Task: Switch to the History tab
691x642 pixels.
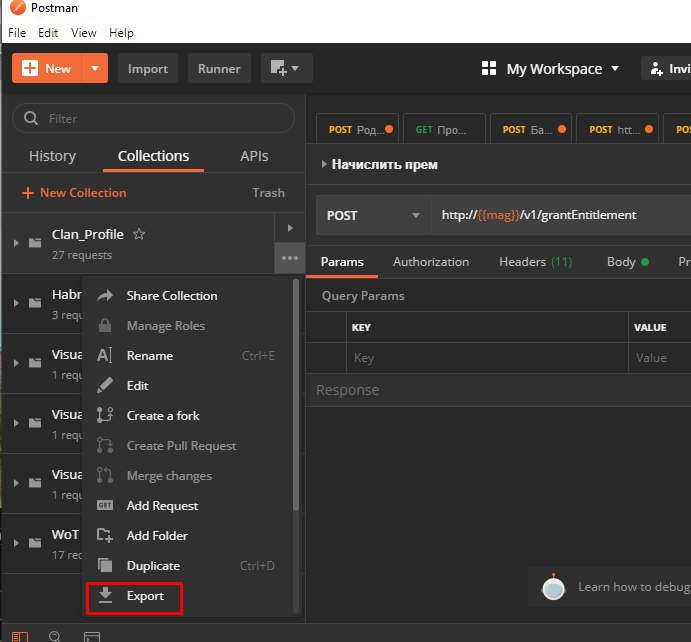Action: click(52, 156)
